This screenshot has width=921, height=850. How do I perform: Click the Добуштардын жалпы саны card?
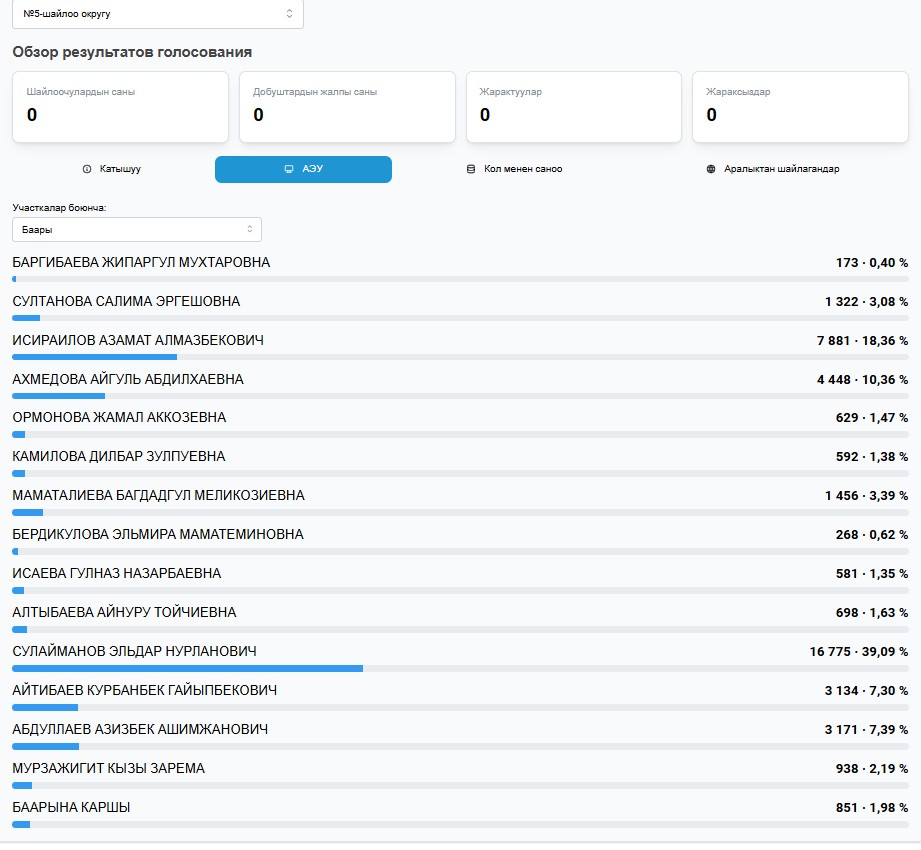click(x=347, y=106)
